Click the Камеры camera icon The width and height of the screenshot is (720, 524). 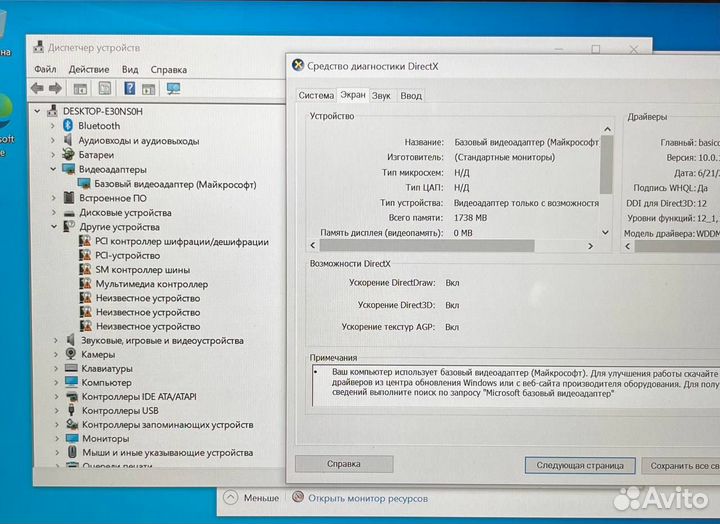click(71, 354)
